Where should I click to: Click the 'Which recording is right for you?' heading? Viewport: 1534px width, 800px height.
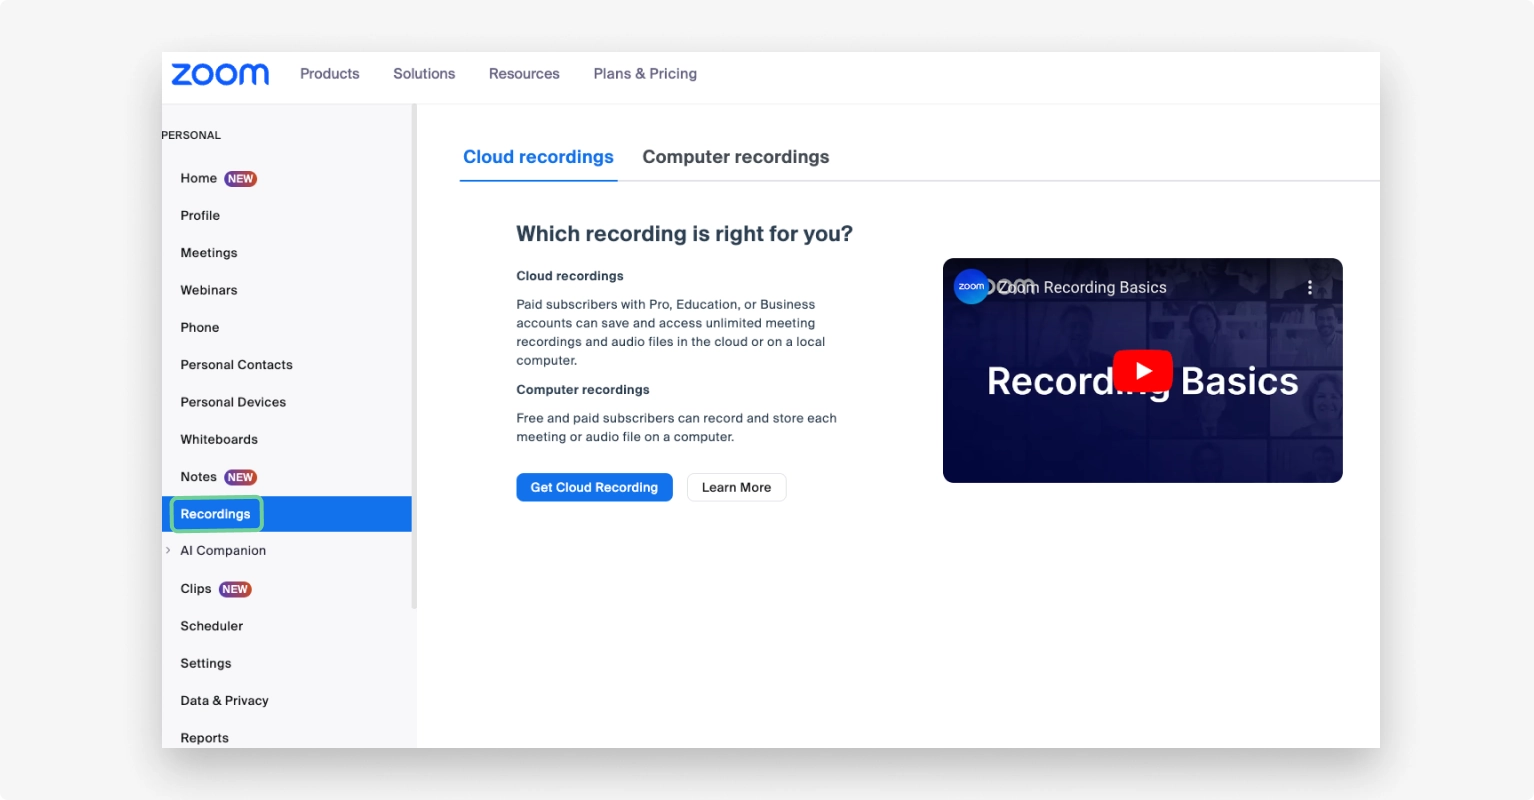coord(684,234)
